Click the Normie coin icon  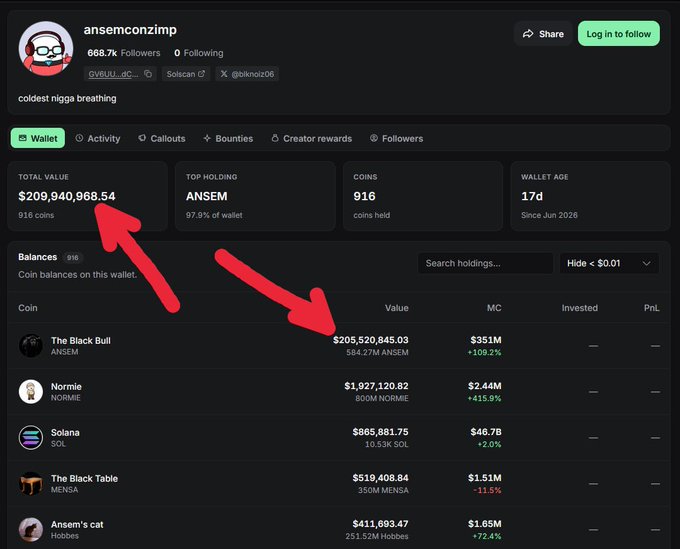pos(31,392)
